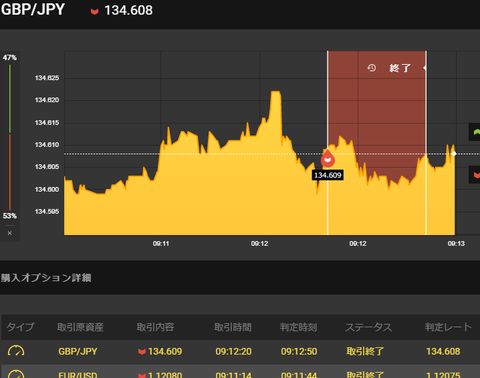Click the 134.608 current rate in header
The height and width of the screenshot is (378, 480).
coord(128,10)
